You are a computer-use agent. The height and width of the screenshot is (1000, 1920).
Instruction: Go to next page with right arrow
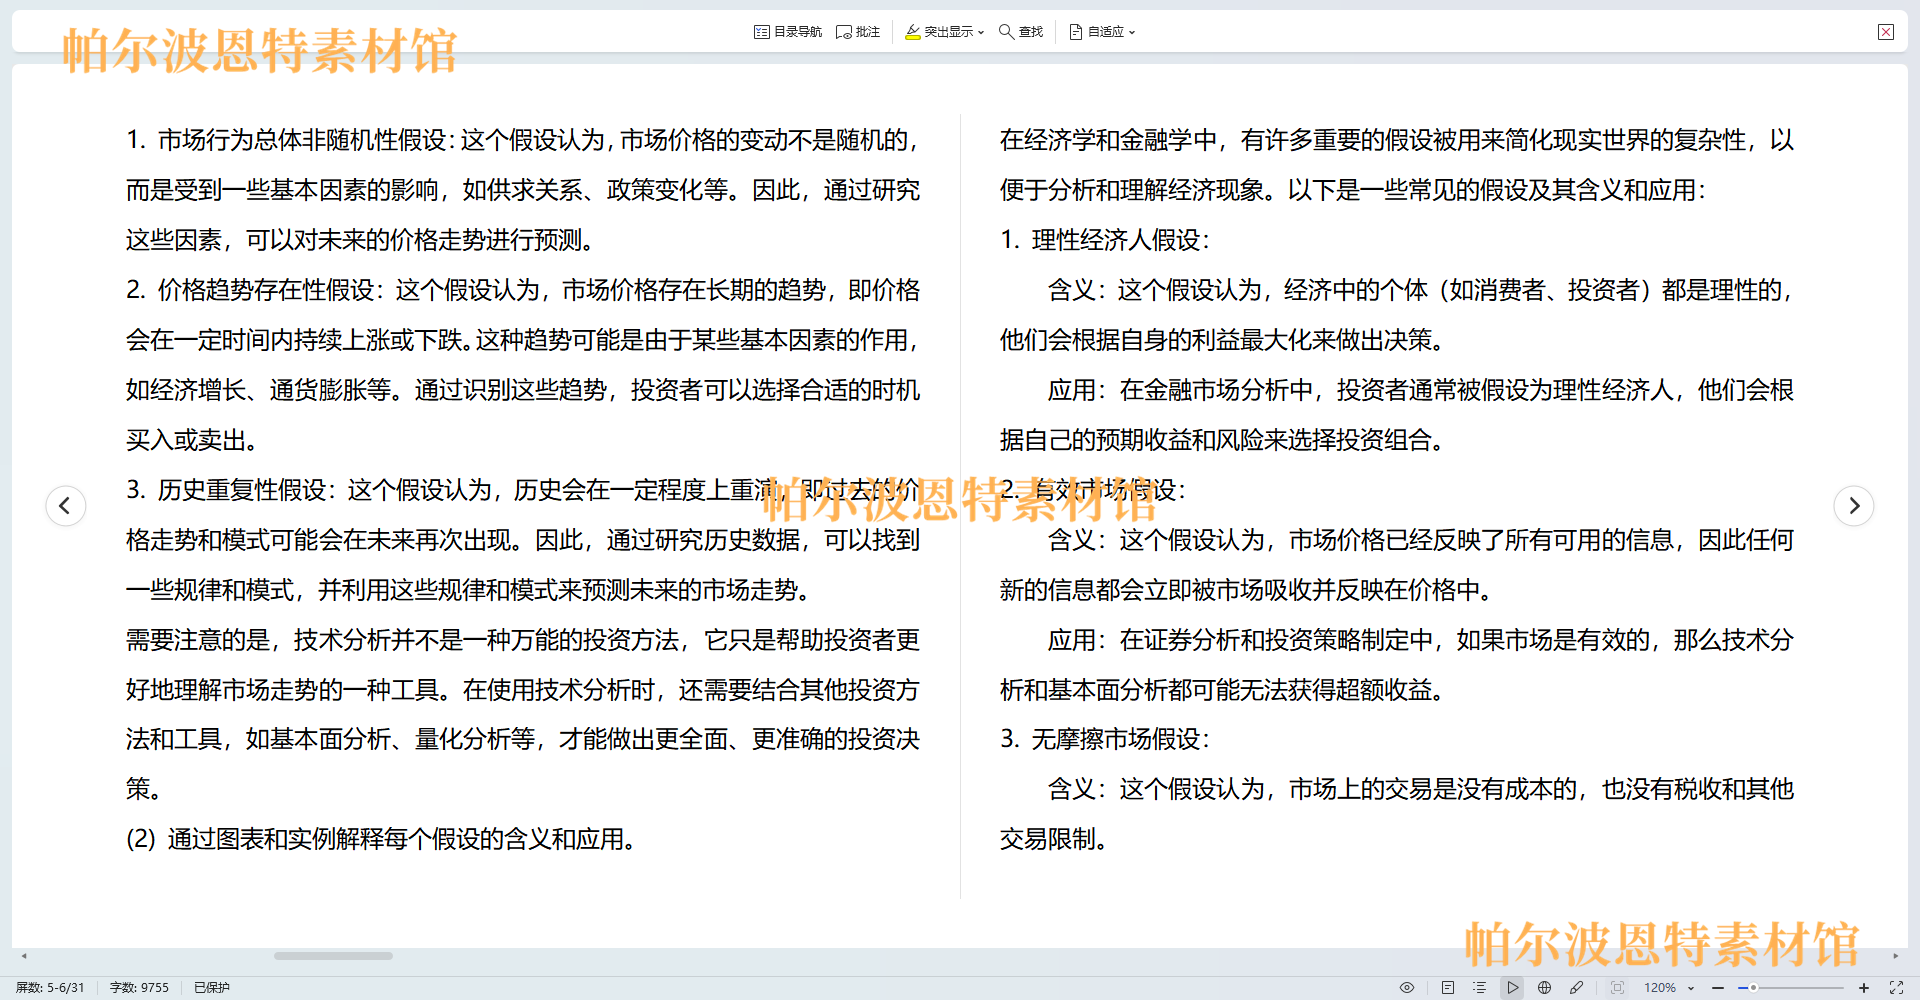pos(1854,506)
